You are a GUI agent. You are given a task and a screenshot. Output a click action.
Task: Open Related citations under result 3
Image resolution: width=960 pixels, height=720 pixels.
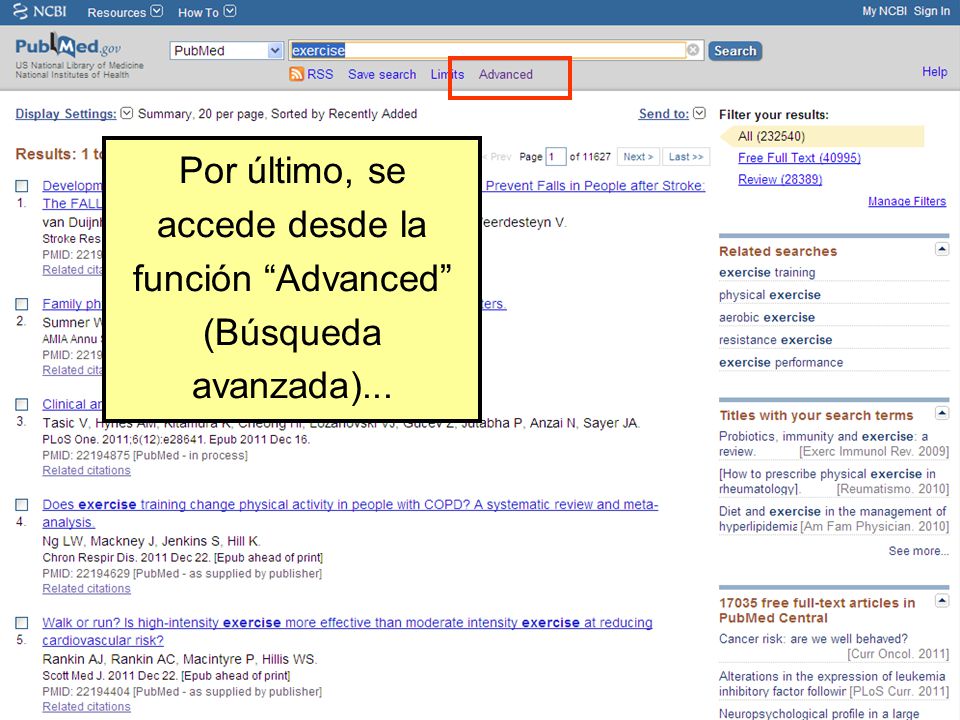pos(86,470)
